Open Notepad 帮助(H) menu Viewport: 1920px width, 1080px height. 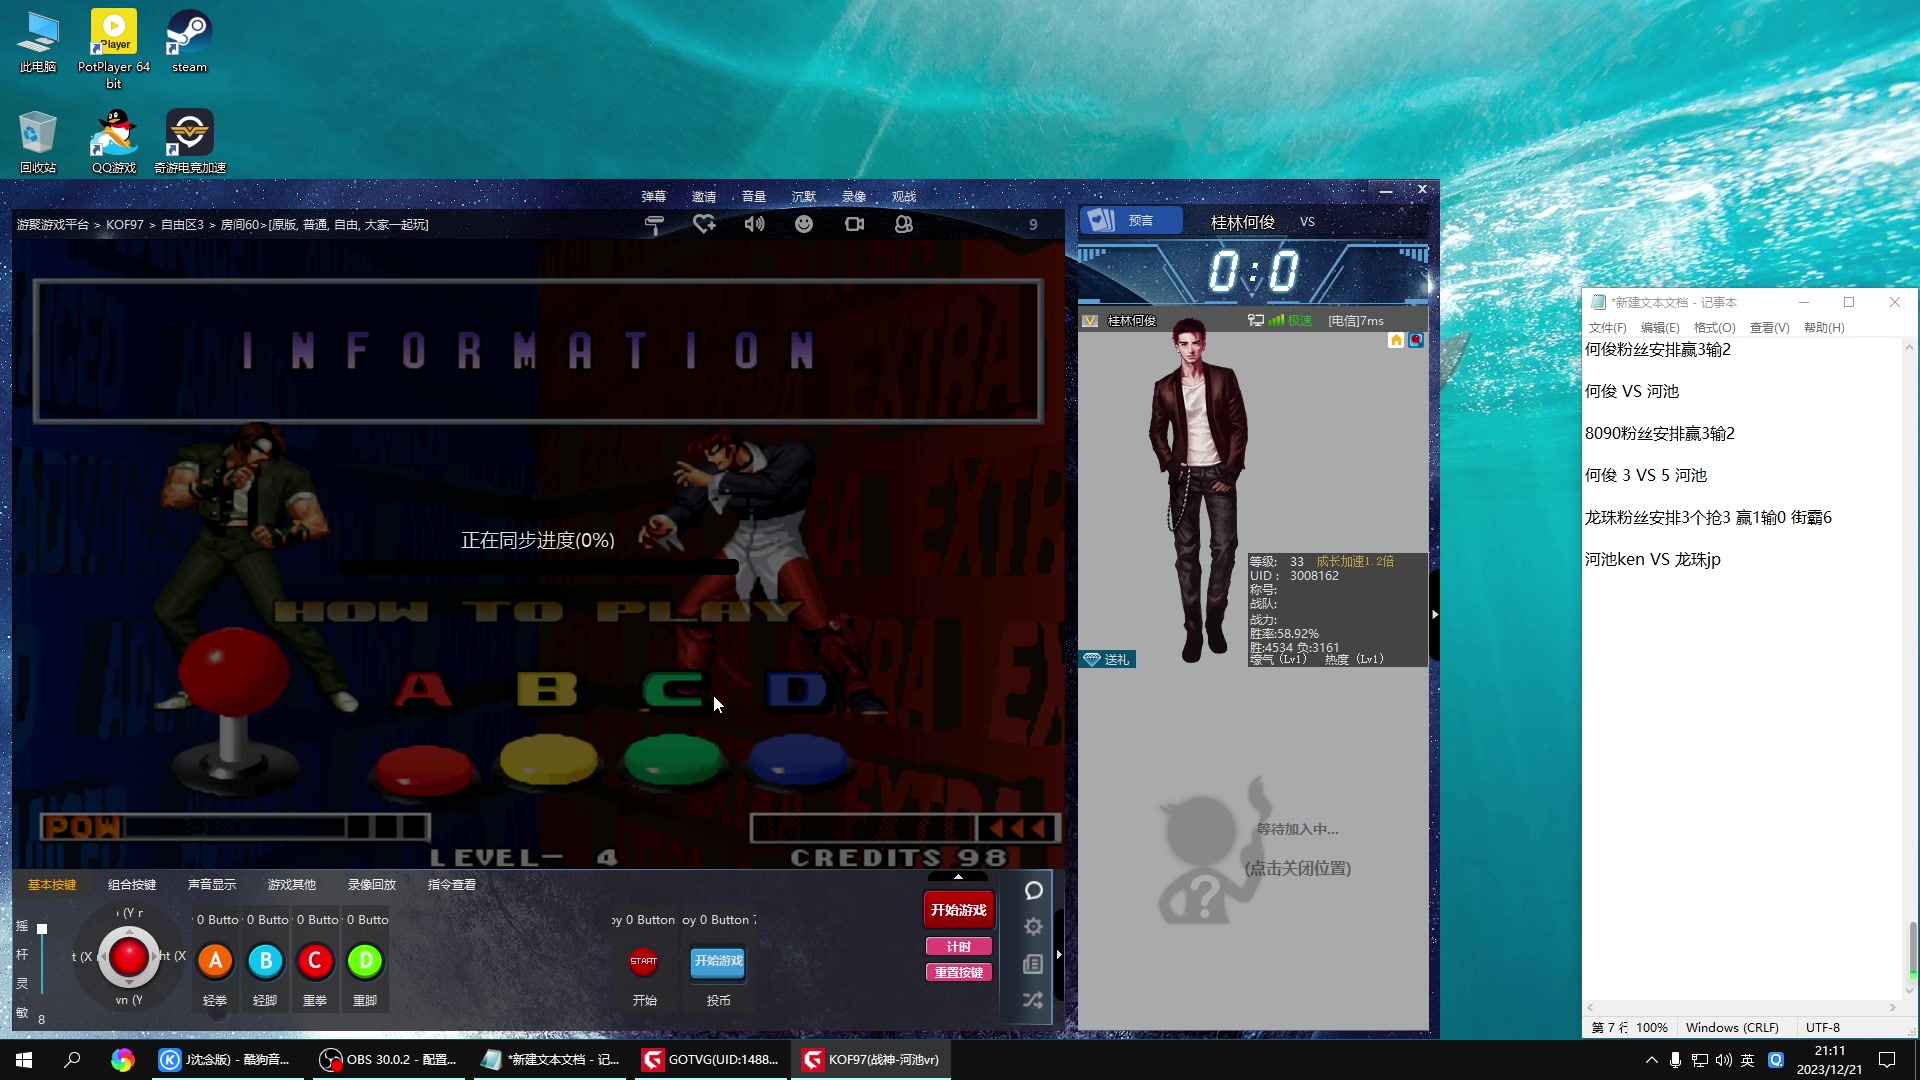click(1824, 327)
